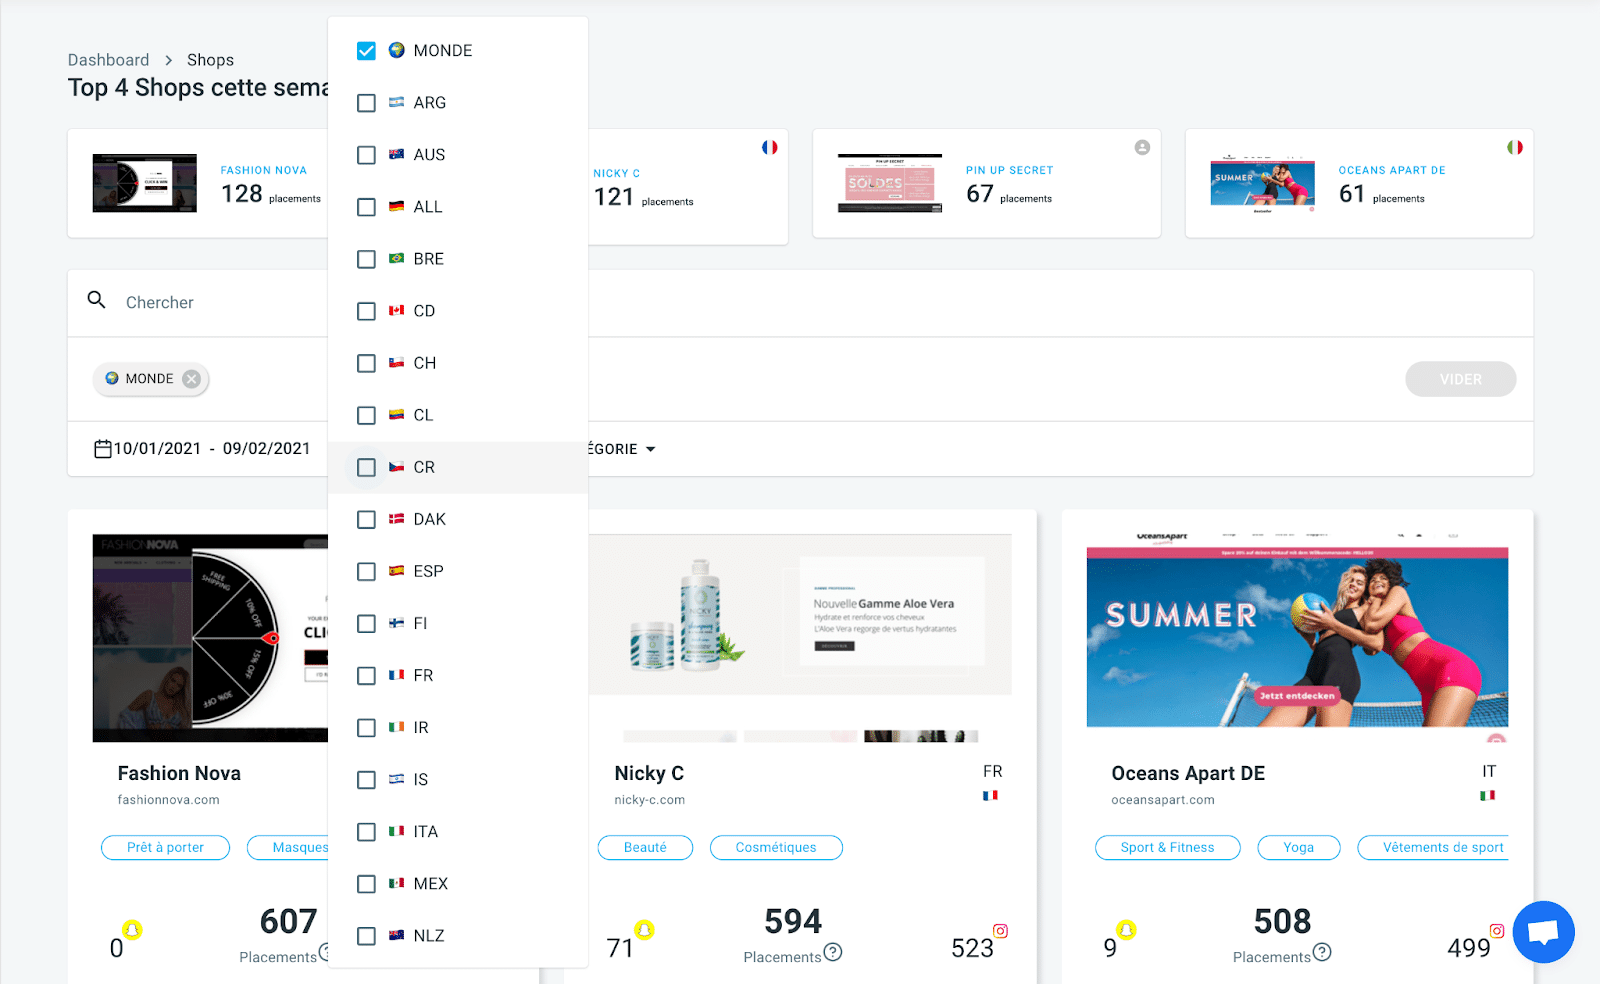This screenshot has height=984, width=1600.
Task: Open the calendar date picker icon
Action: coord(103,449)
